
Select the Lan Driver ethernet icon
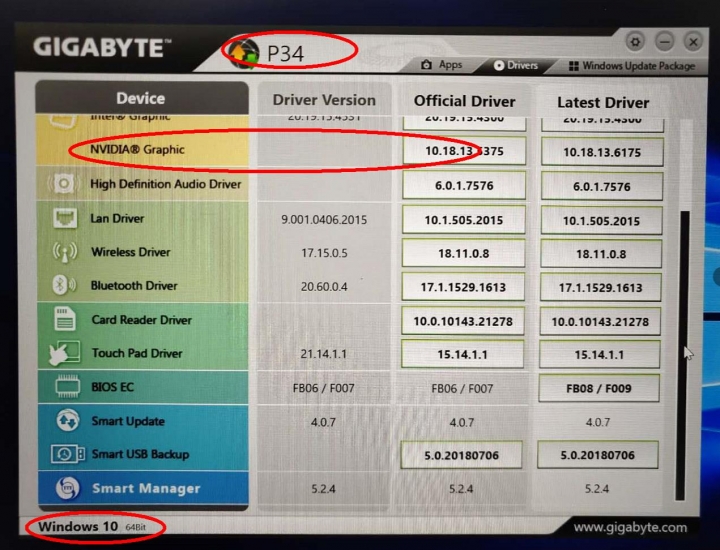click(x=64, y=218)
